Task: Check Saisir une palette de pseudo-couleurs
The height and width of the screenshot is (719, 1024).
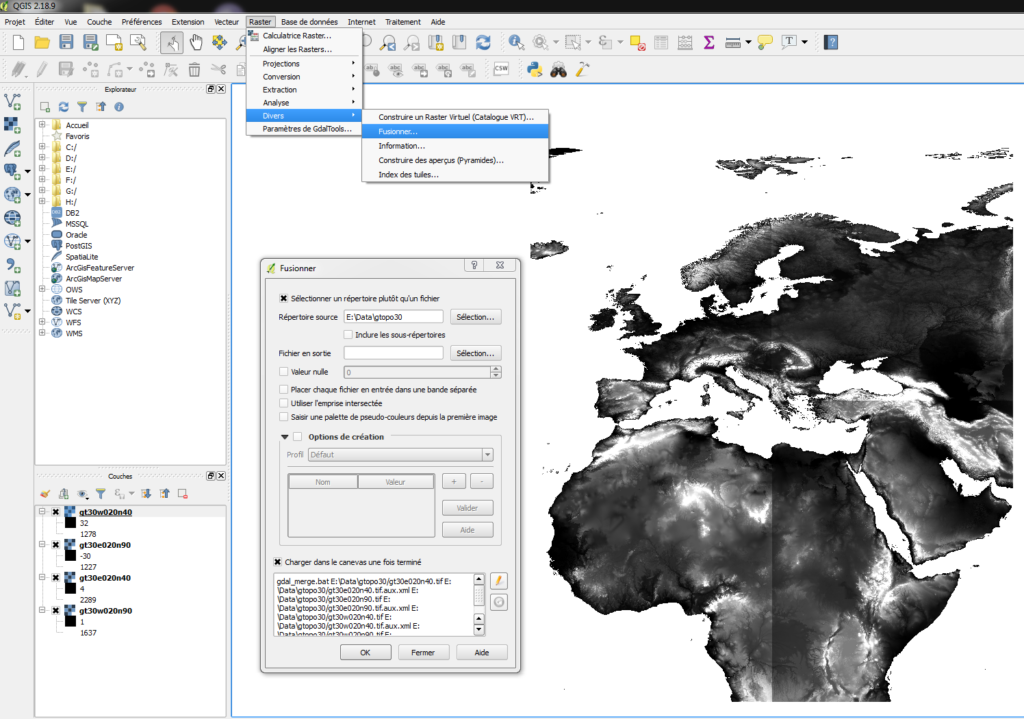Action: [x=283, y=417]
